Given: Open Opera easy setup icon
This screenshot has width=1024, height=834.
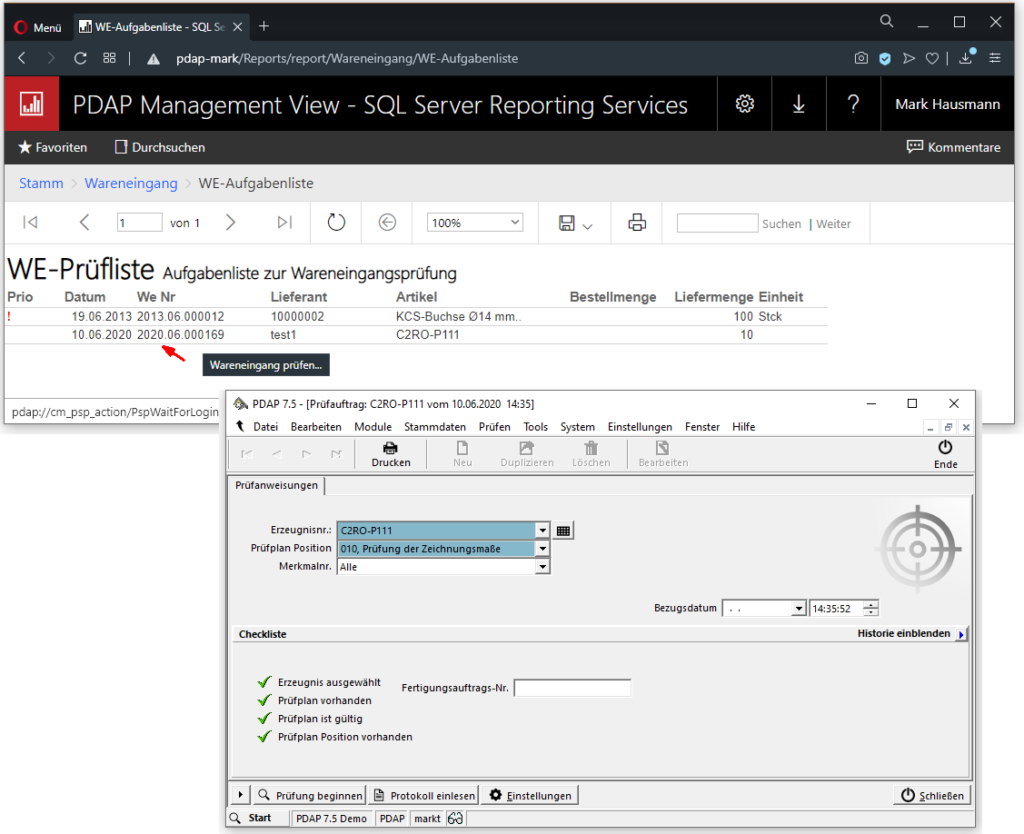Looking at the screenshot, I should pyautogui.click(x=995, y=58).
